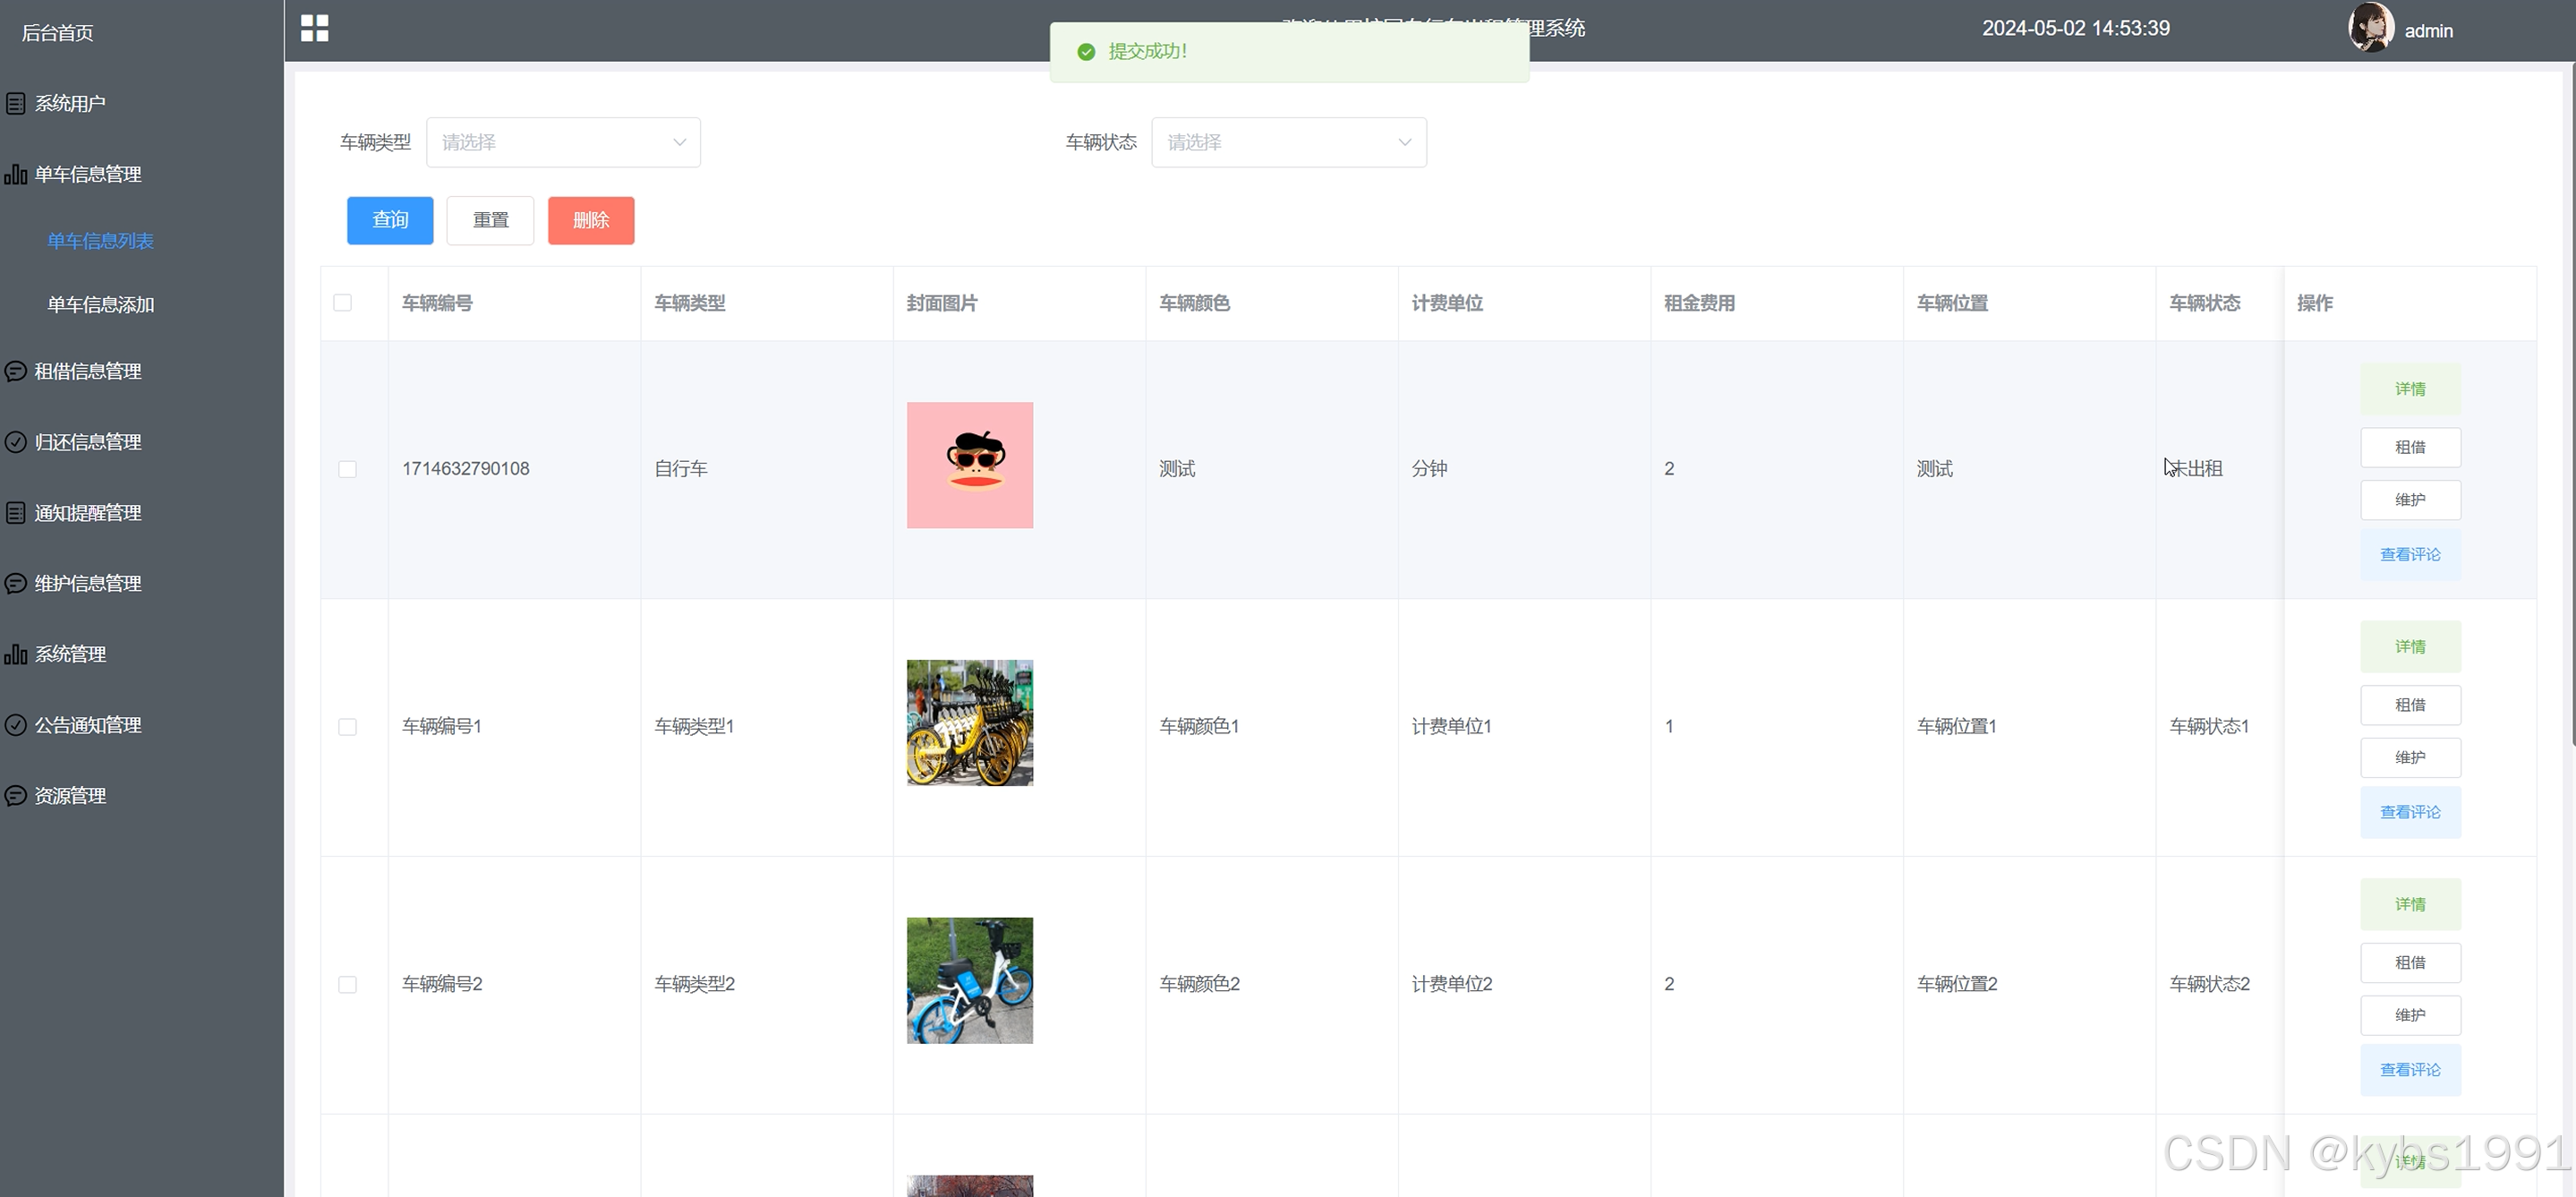The width and height of the screenshot is (2576, 1197).
Task: Open the yellow bikes cover thumbnail
Action: coord(969,723)
